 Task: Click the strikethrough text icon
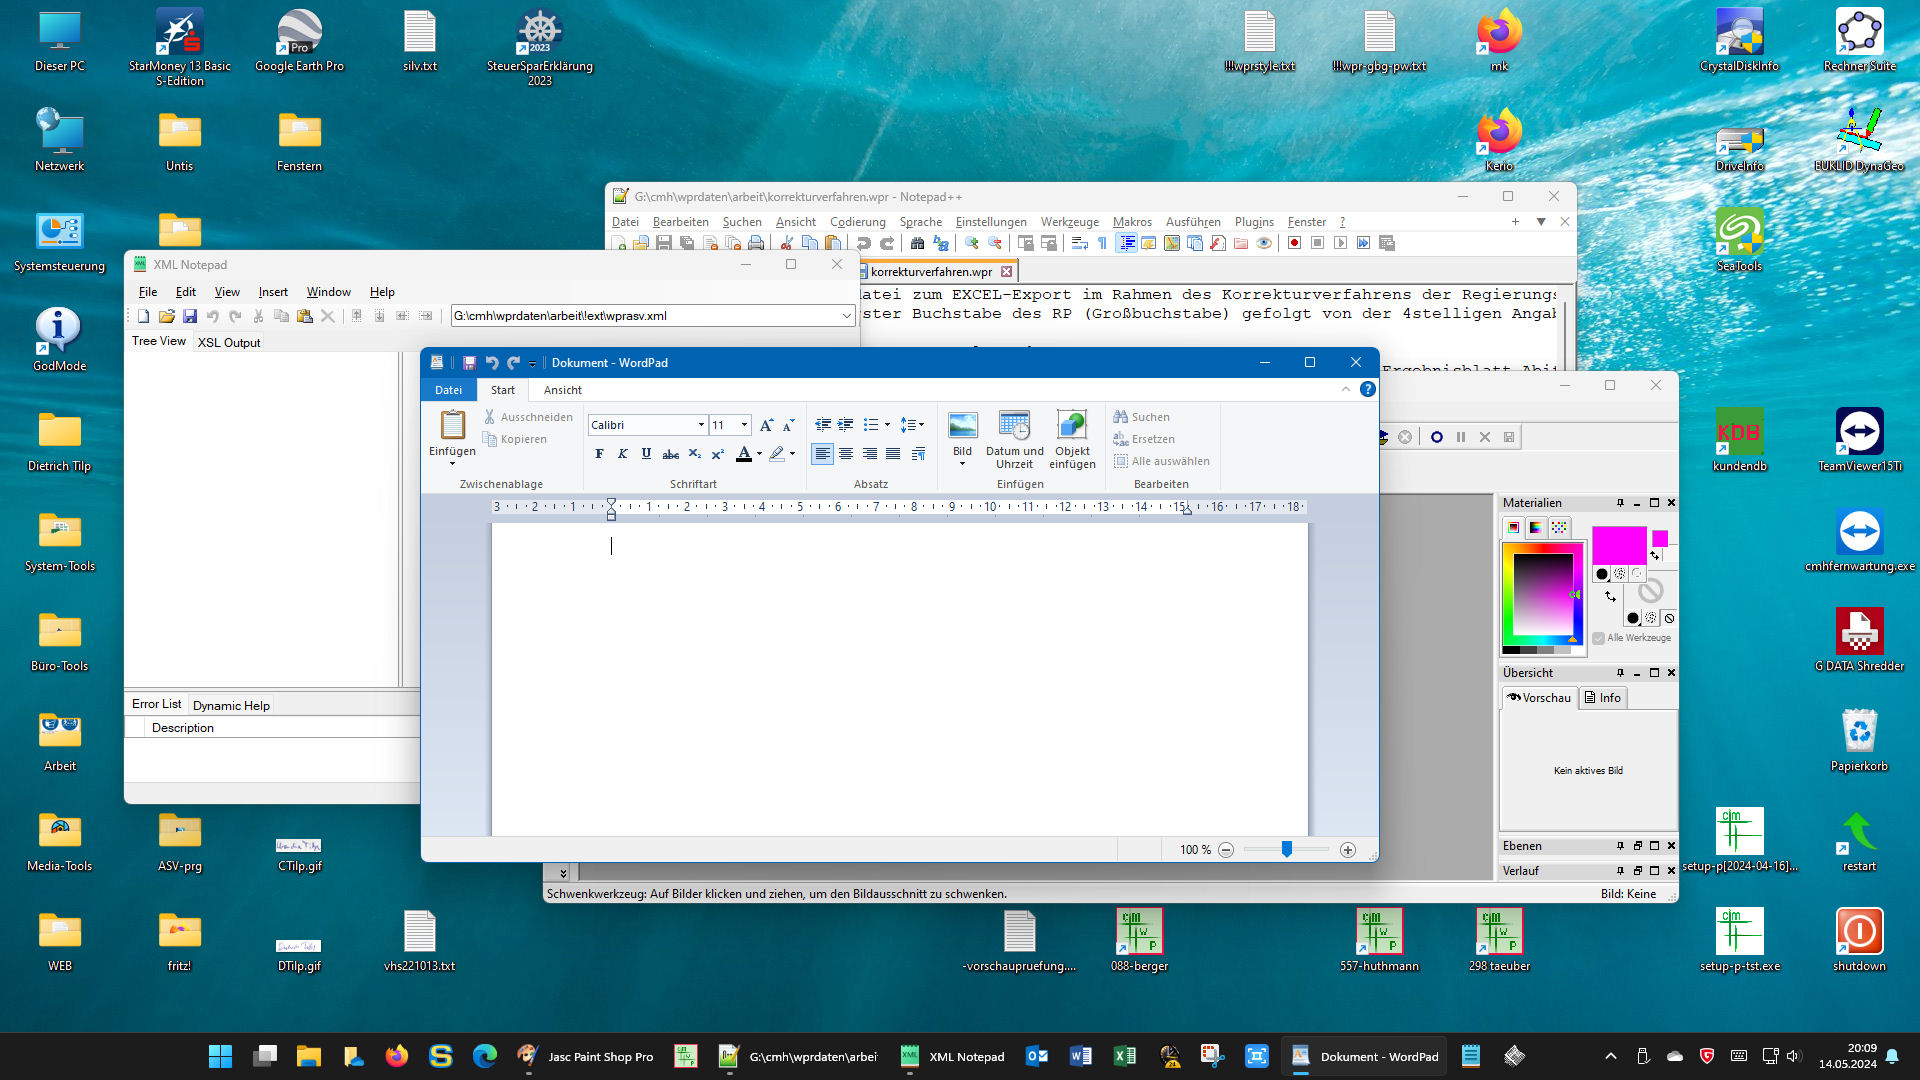coord(670,454)
